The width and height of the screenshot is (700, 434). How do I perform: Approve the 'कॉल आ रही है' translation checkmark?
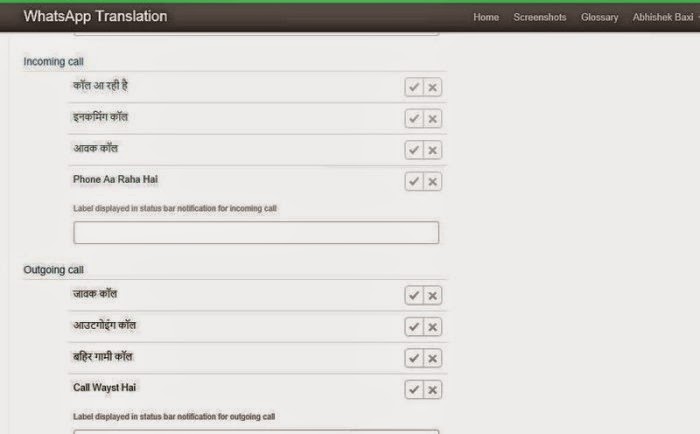pyautogui.click(x=414, y=87)
